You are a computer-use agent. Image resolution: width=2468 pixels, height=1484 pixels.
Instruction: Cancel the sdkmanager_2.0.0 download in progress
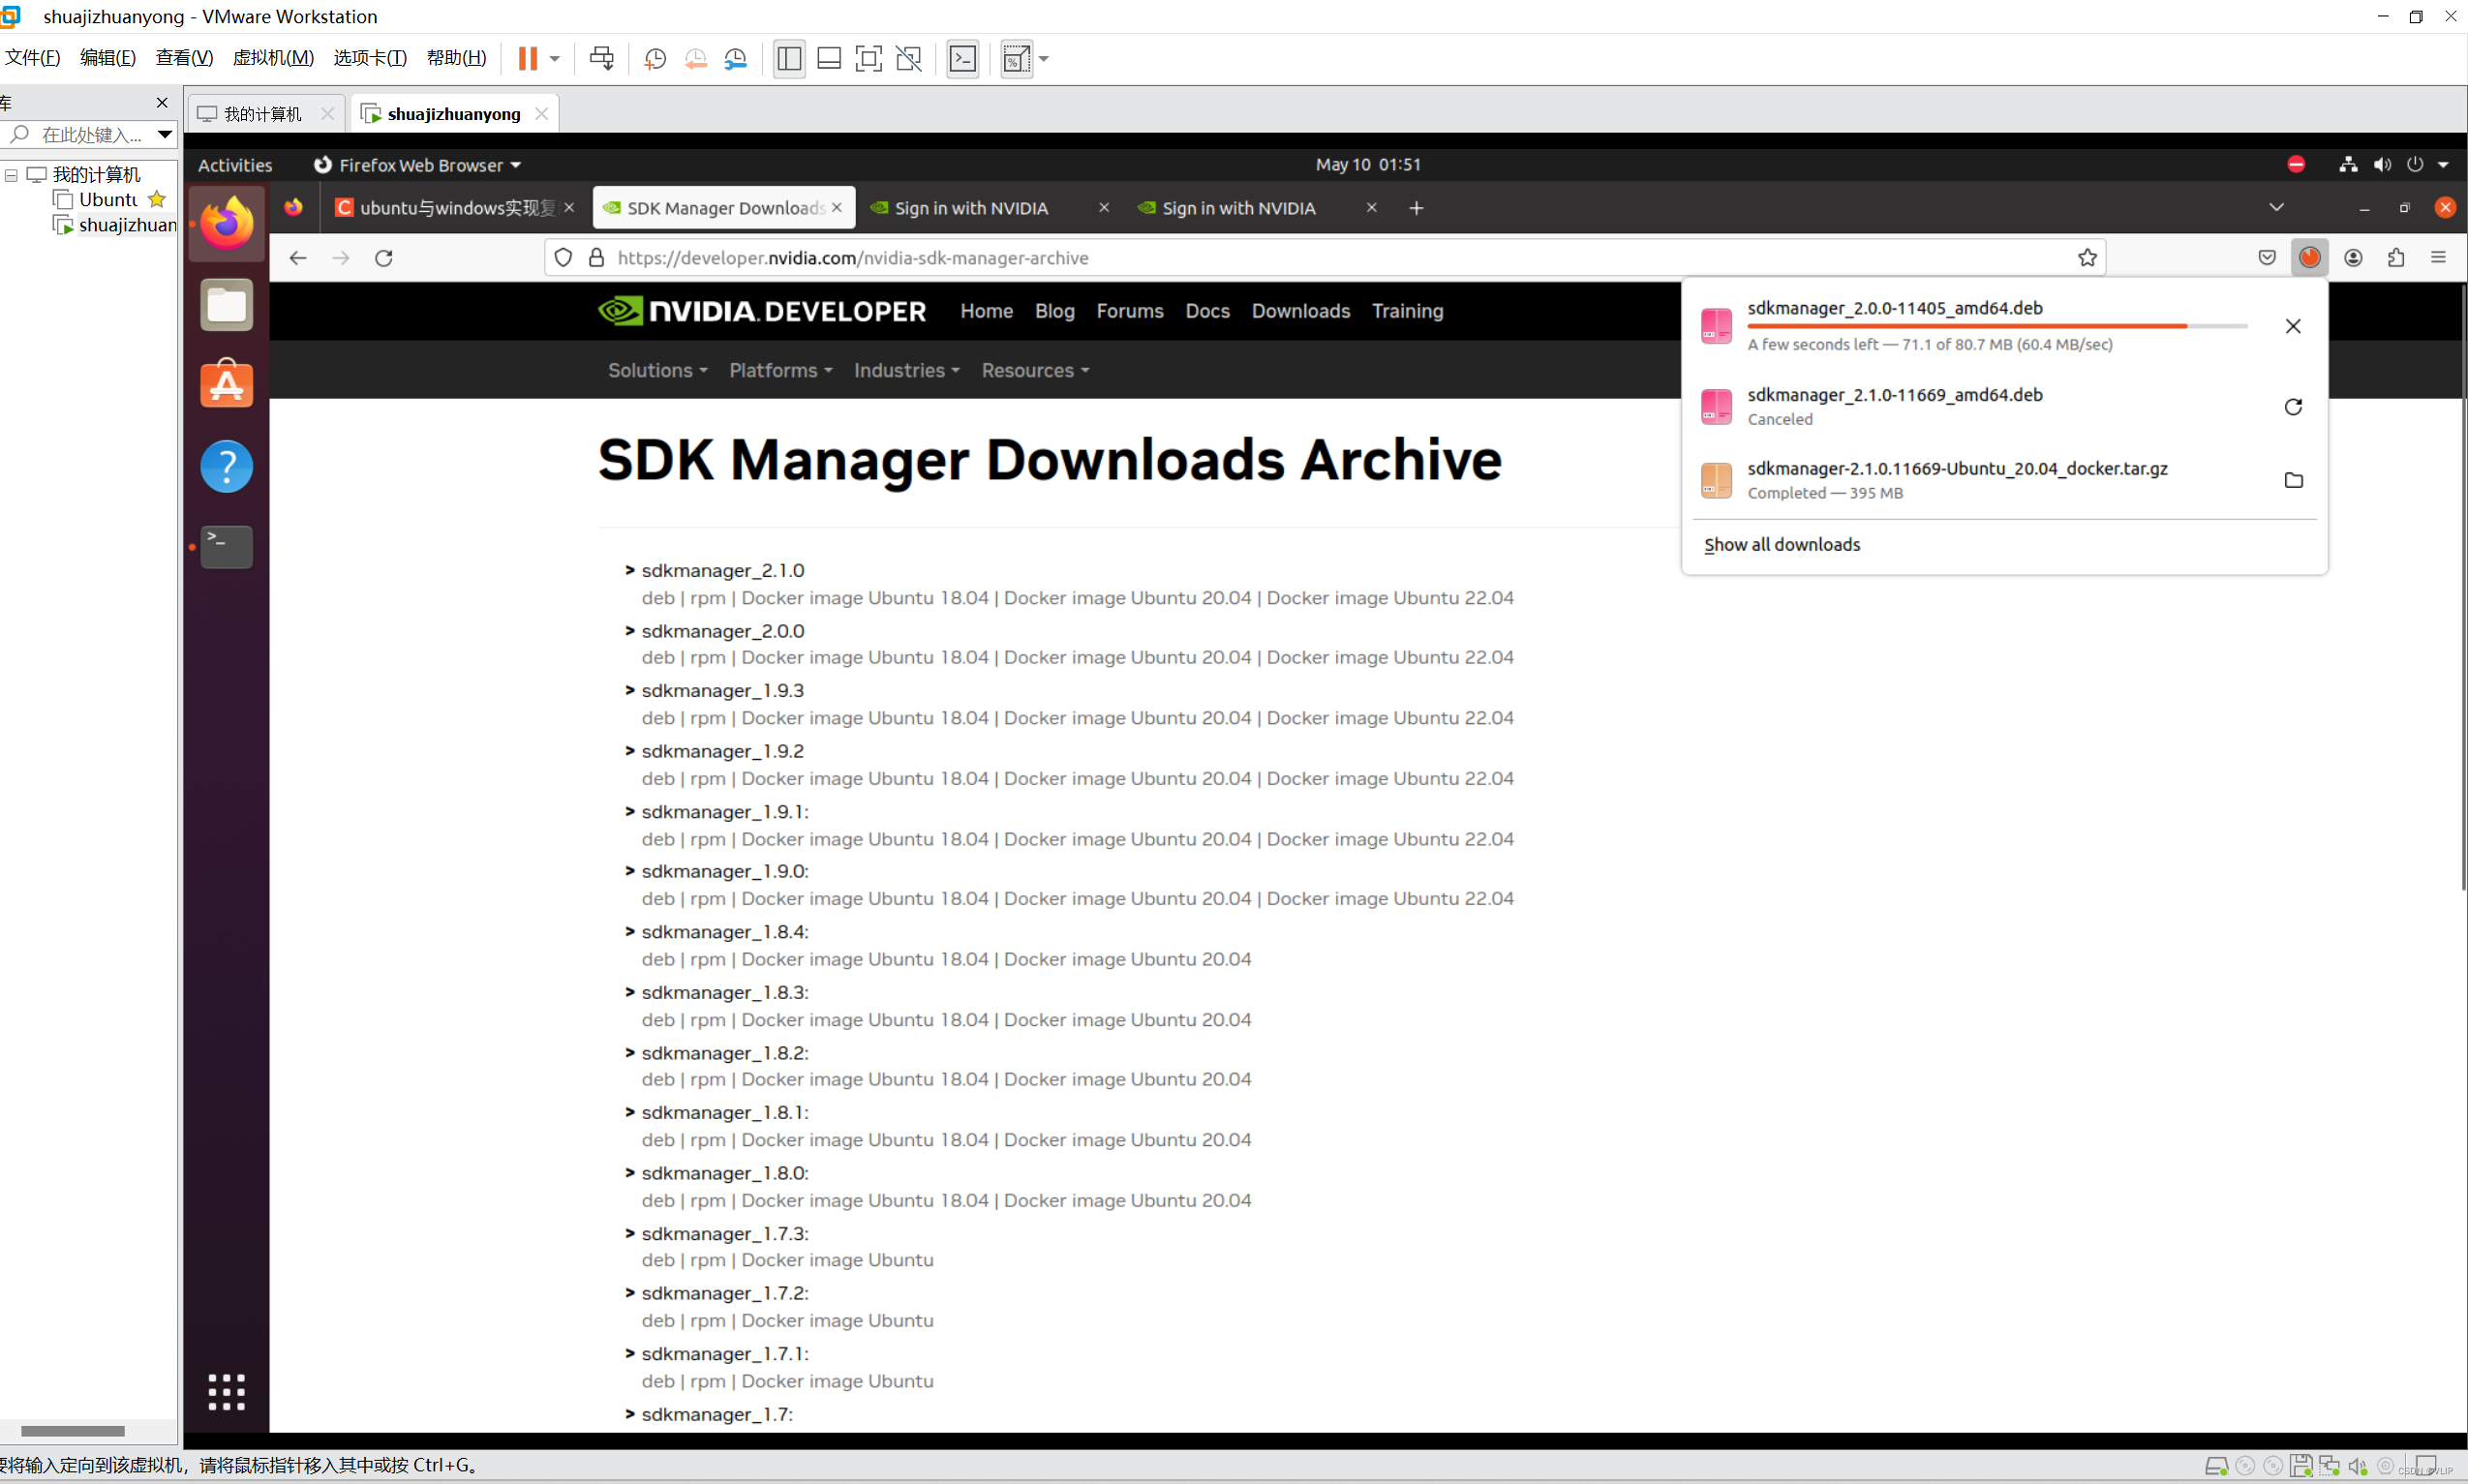pyautogui.click(x=2292, y=326)
